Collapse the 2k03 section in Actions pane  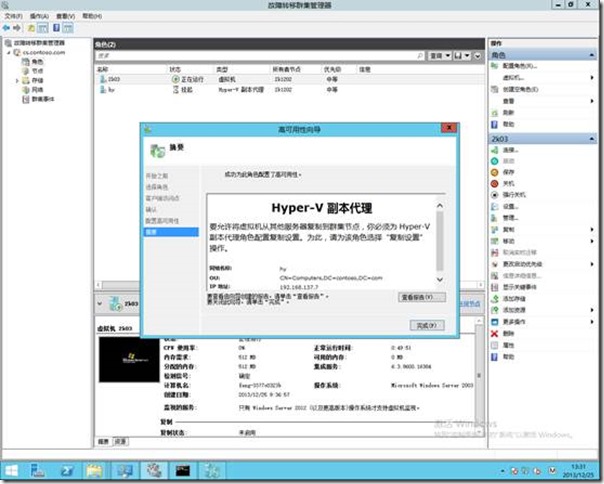(591, 139)
